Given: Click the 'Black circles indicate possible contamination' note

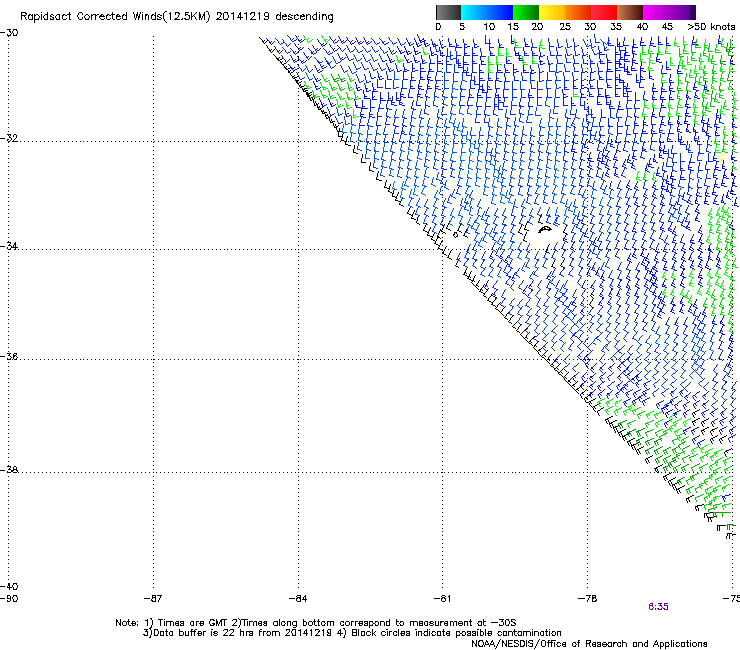Looking at the screenshot, I should [456, 633].
